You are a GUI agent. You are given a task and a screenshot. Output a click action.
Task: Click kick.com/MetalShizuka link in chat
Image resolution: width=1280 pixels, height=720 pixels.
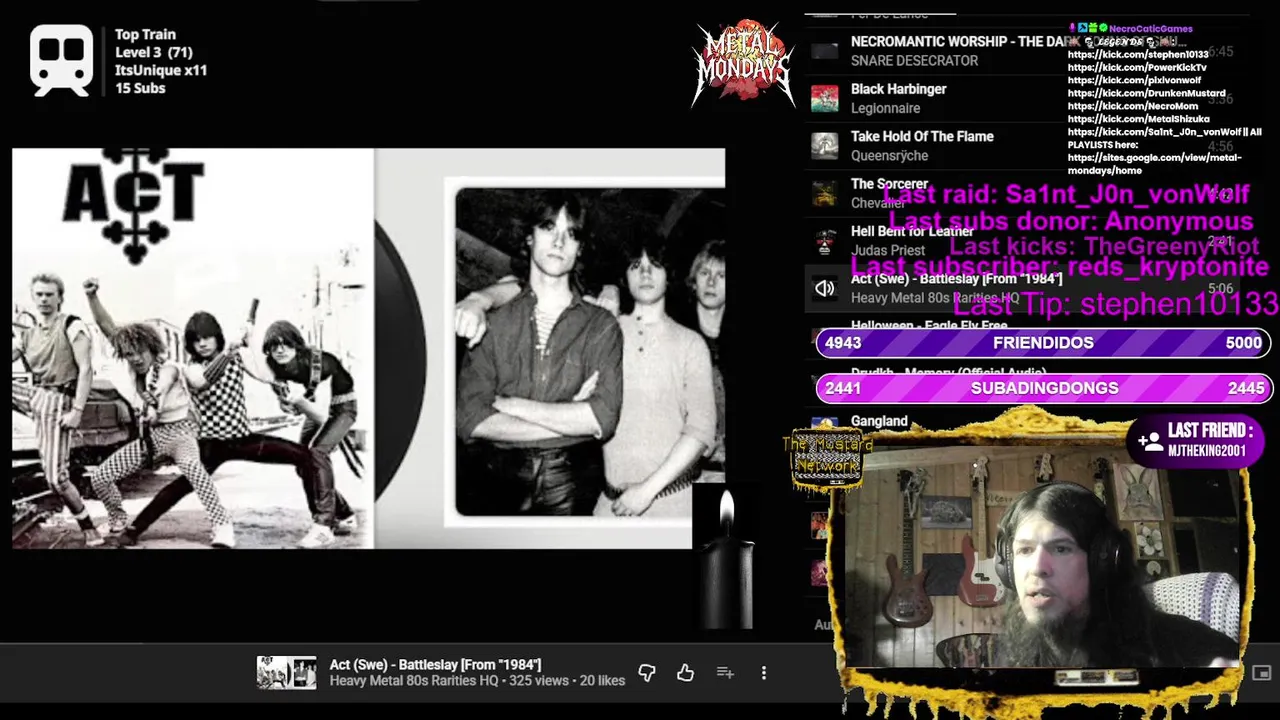point(1138,119)
